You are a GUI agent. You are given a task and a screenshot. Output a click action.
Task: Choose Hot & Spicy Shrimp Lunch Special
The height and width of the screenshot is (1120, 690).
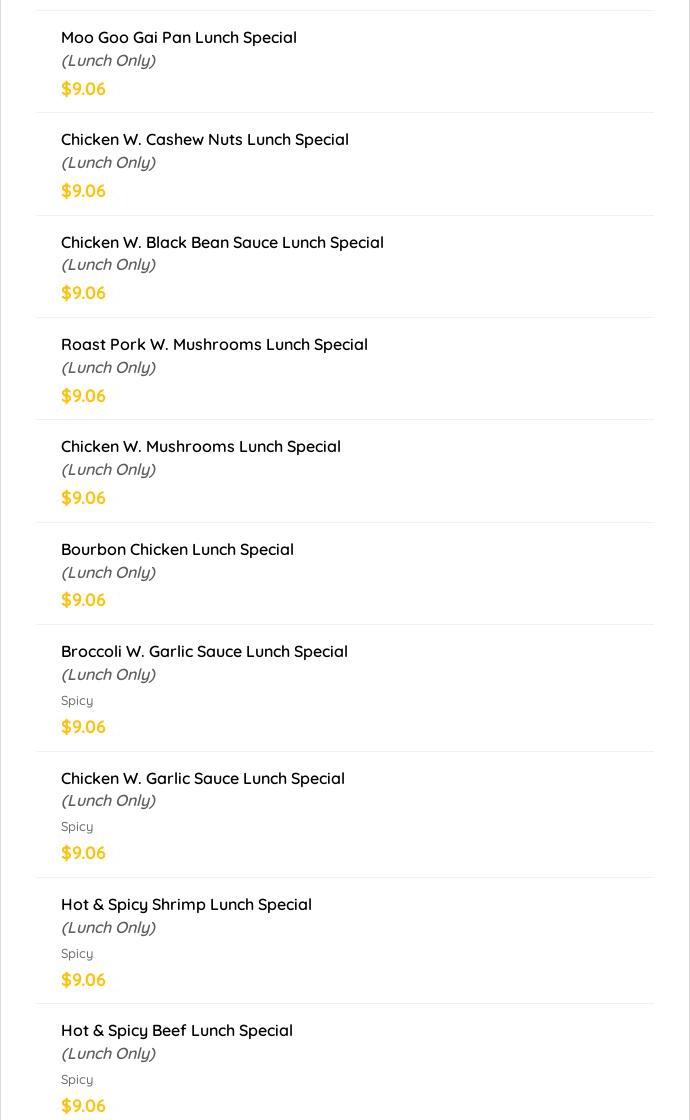point(345,941)
